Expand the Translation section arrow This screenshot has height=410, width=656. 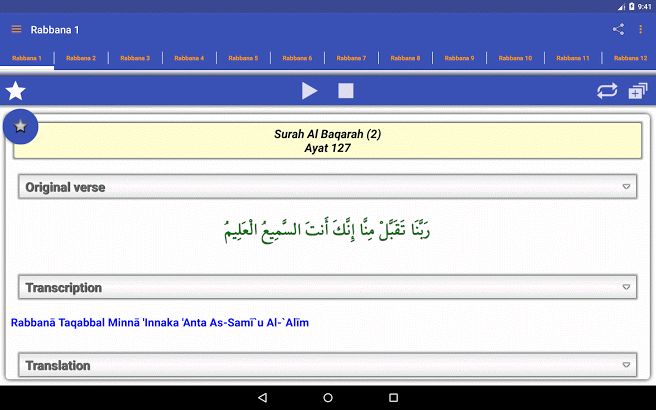pyautogui.click(x=626, y=365)
